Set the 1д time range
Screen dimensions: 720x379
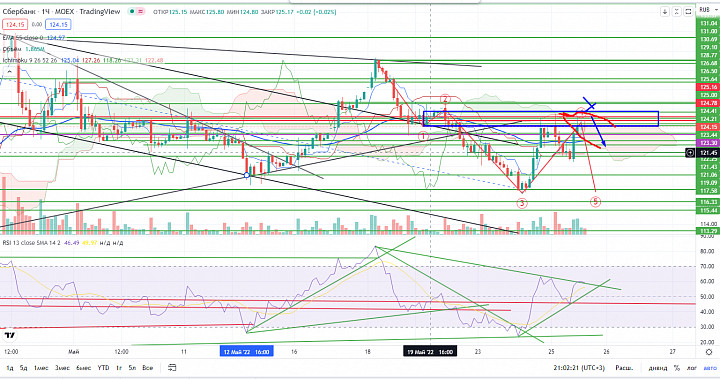click(10, 368)
